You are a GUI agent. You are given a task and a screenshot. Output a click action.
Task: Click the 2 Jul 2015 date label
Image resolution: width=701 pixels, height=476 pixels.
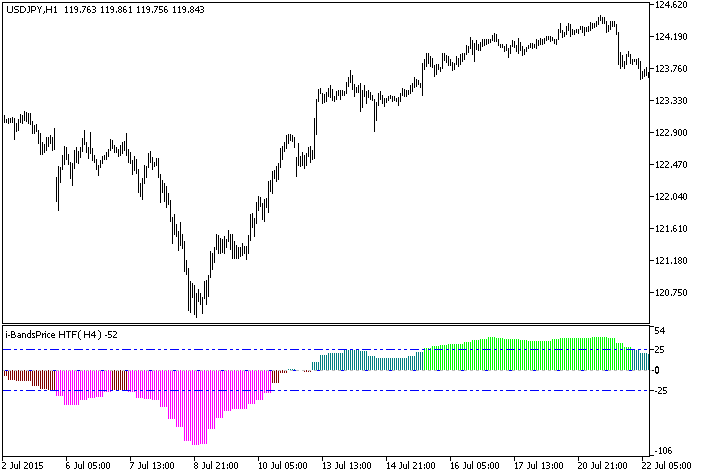[26, 466]
